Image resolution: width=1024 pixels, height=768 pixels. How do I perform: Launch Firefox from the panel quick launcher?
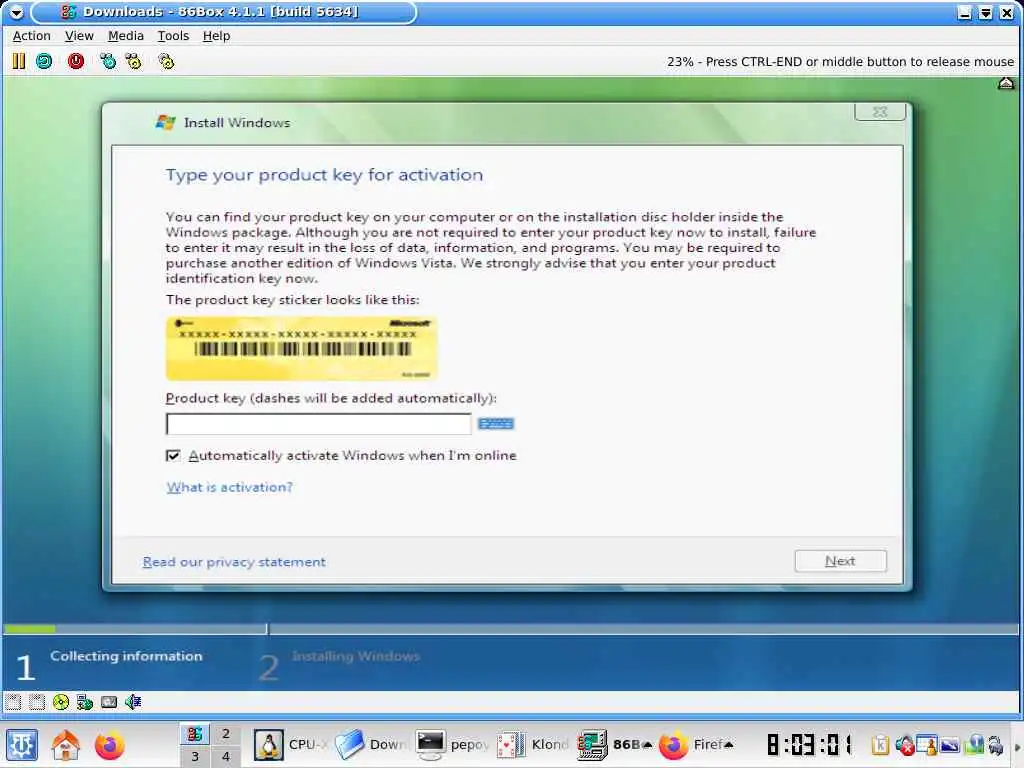[x=109, y=744]
